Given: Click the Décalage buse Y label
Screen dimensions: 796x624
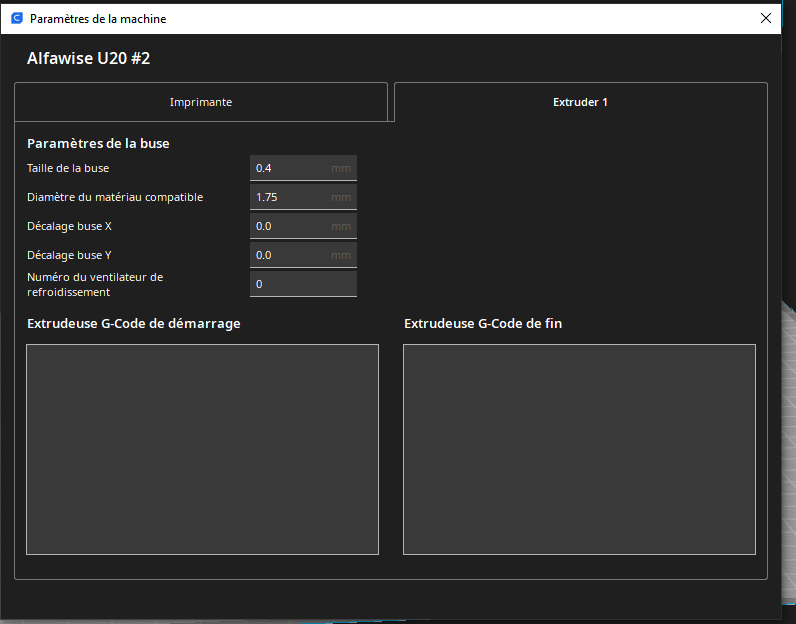Looking at the screenshot, I should (x=69, y=255).
